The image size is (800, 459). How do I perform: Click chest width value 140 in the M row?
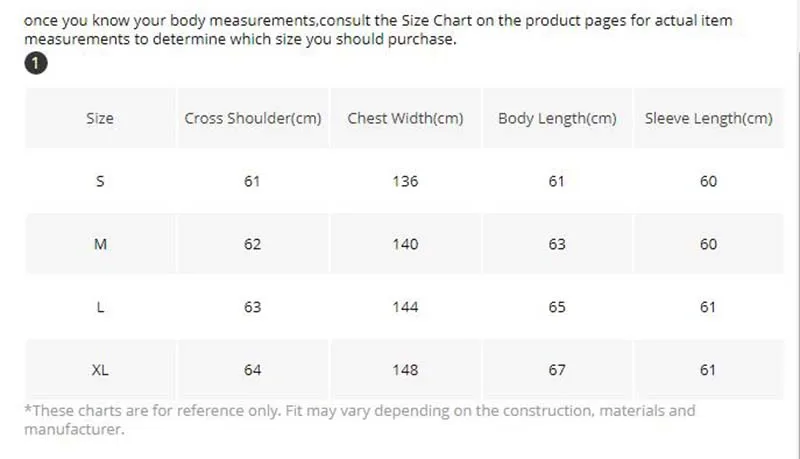click(x=405, y=244)
